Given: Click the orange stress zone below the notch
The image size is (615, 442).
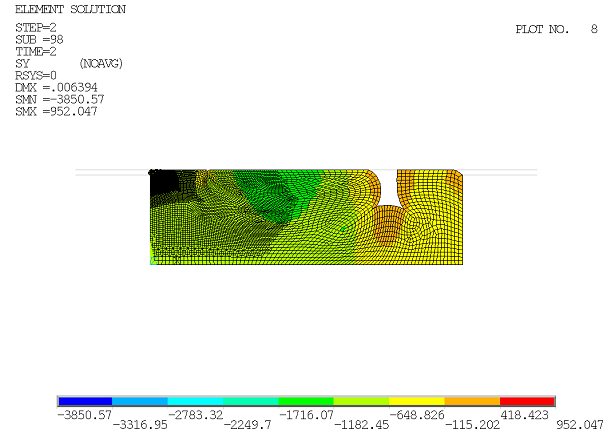Looking at the screenshot, I should [x=388, y=226].
